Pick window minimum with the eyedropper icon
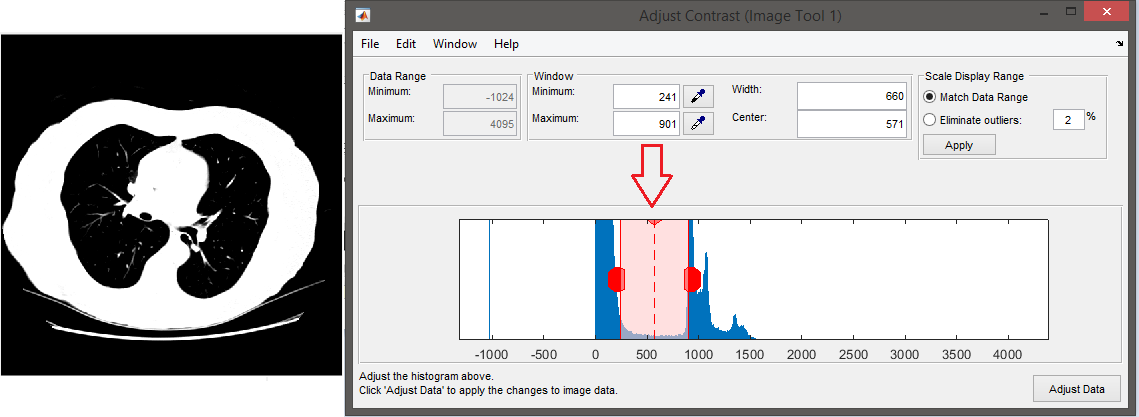Screen dimensions: 1139x417 pyautogui.click(x=698, y=97)
